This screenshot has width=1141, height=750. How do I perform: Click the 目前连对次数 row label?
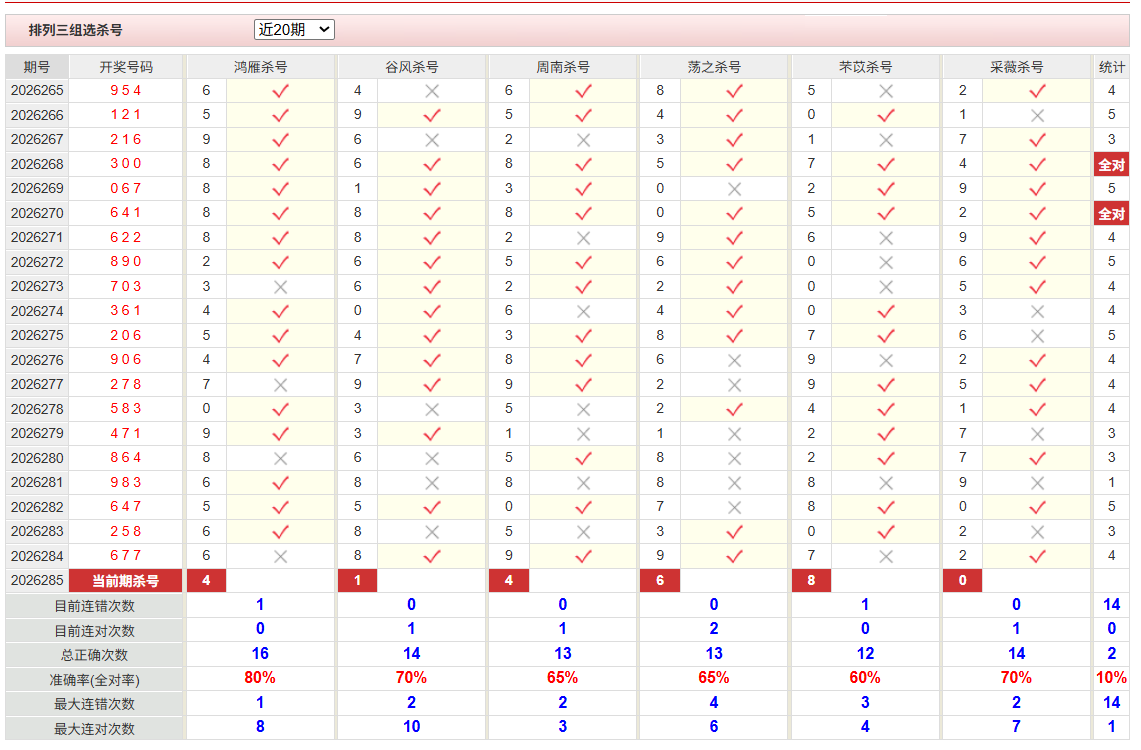coord(95,631)
